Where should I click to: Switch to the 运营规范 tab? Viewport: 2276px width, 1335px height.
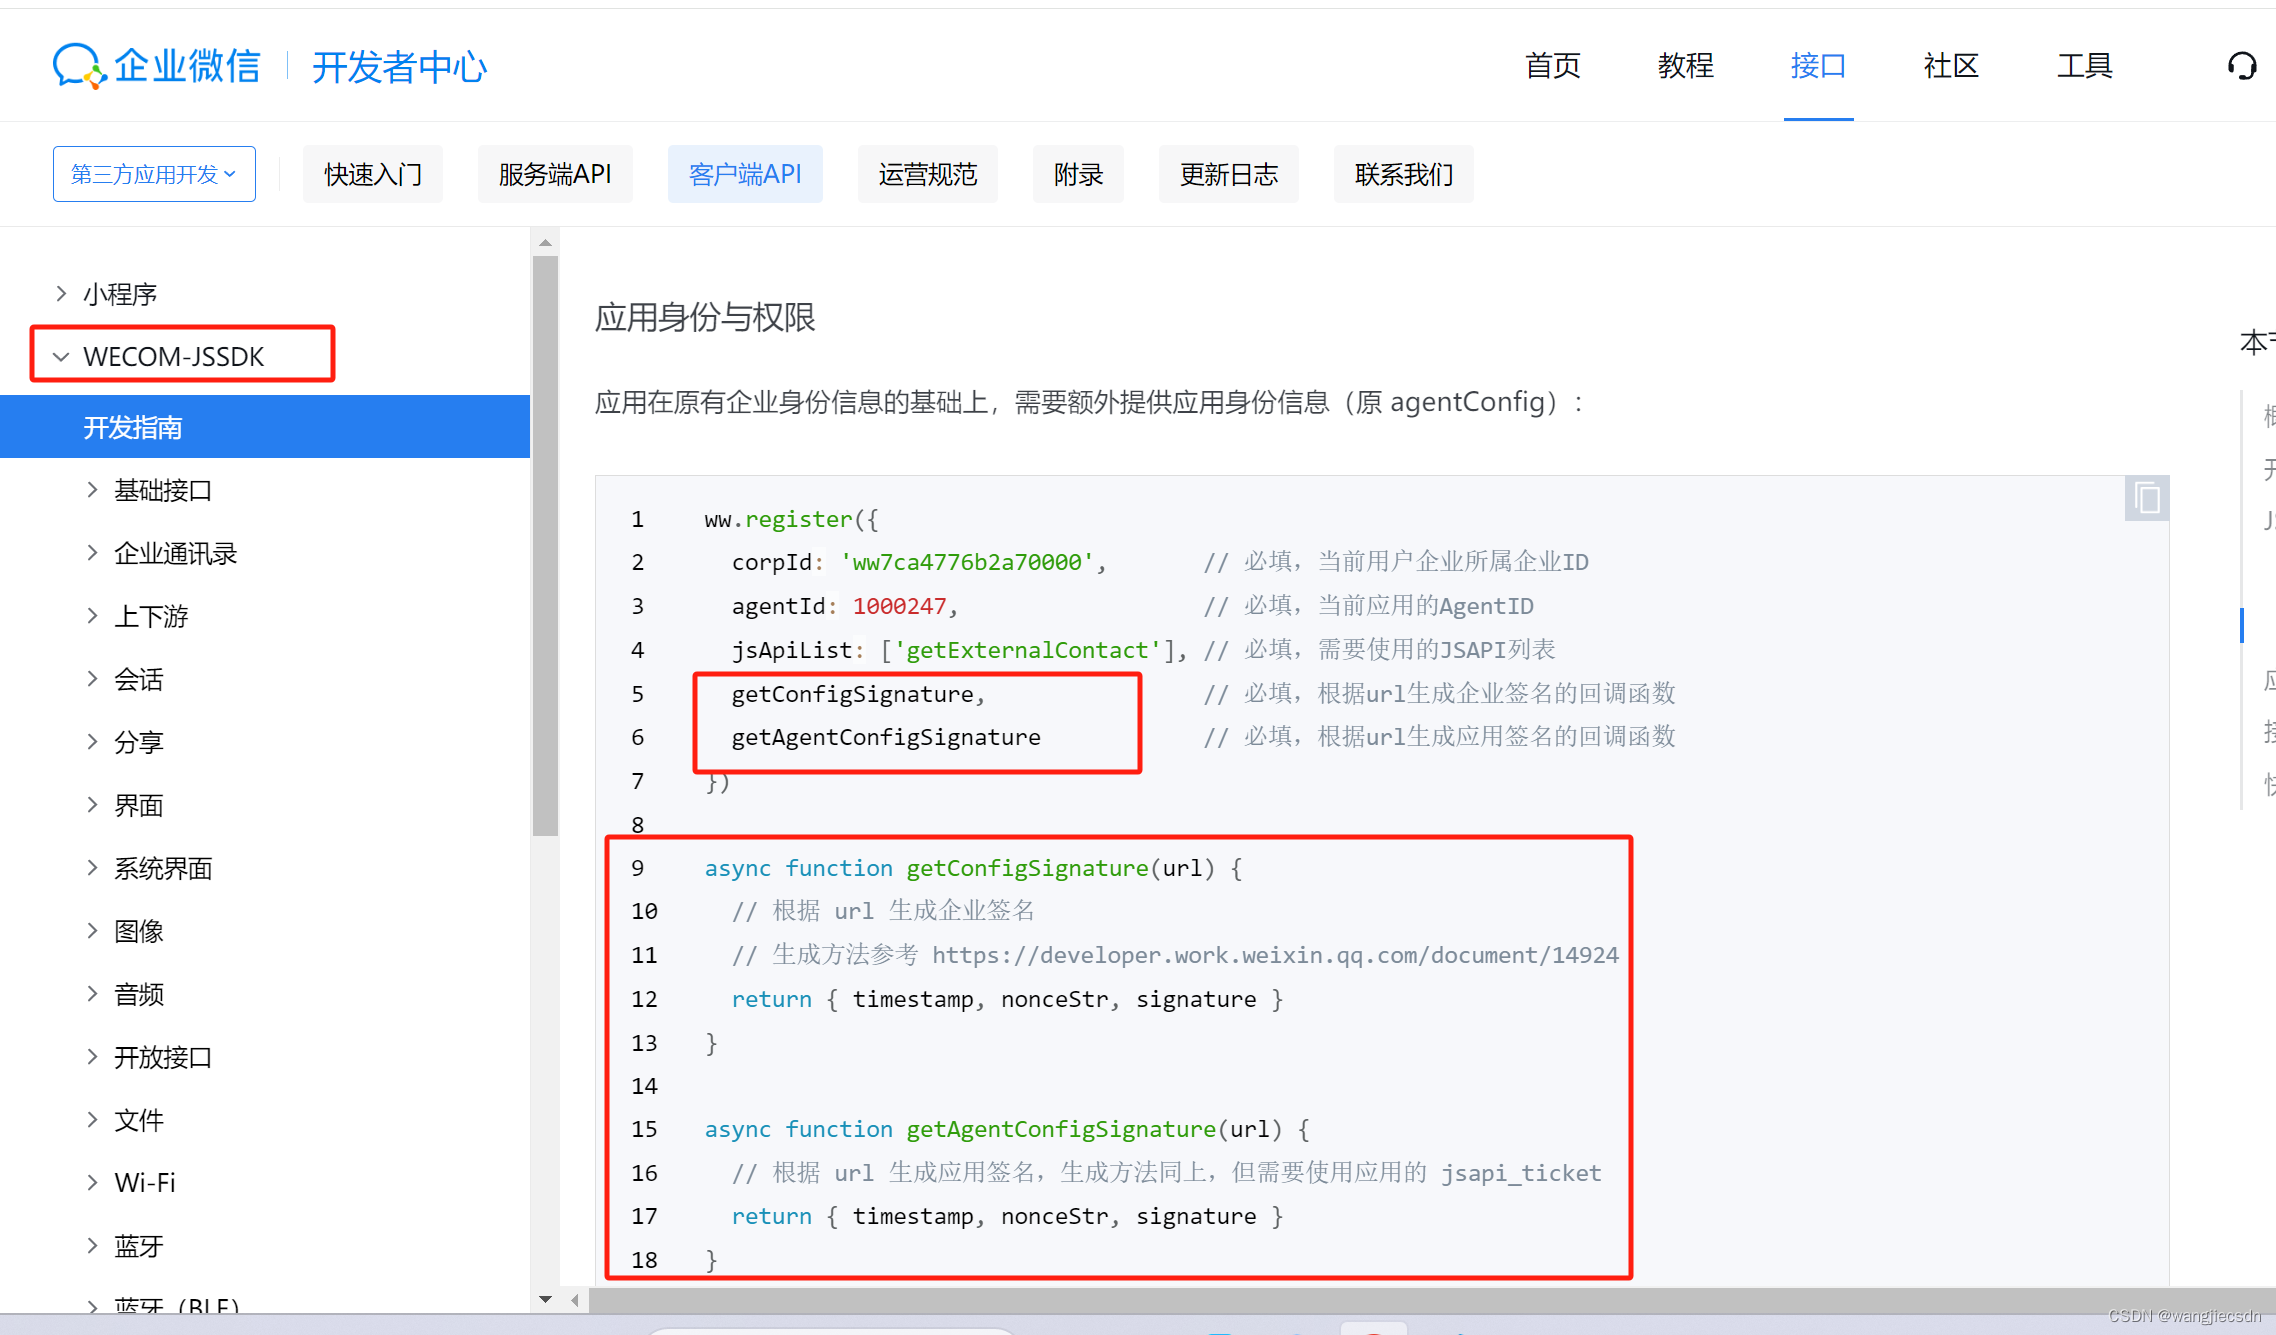[927, 174]
